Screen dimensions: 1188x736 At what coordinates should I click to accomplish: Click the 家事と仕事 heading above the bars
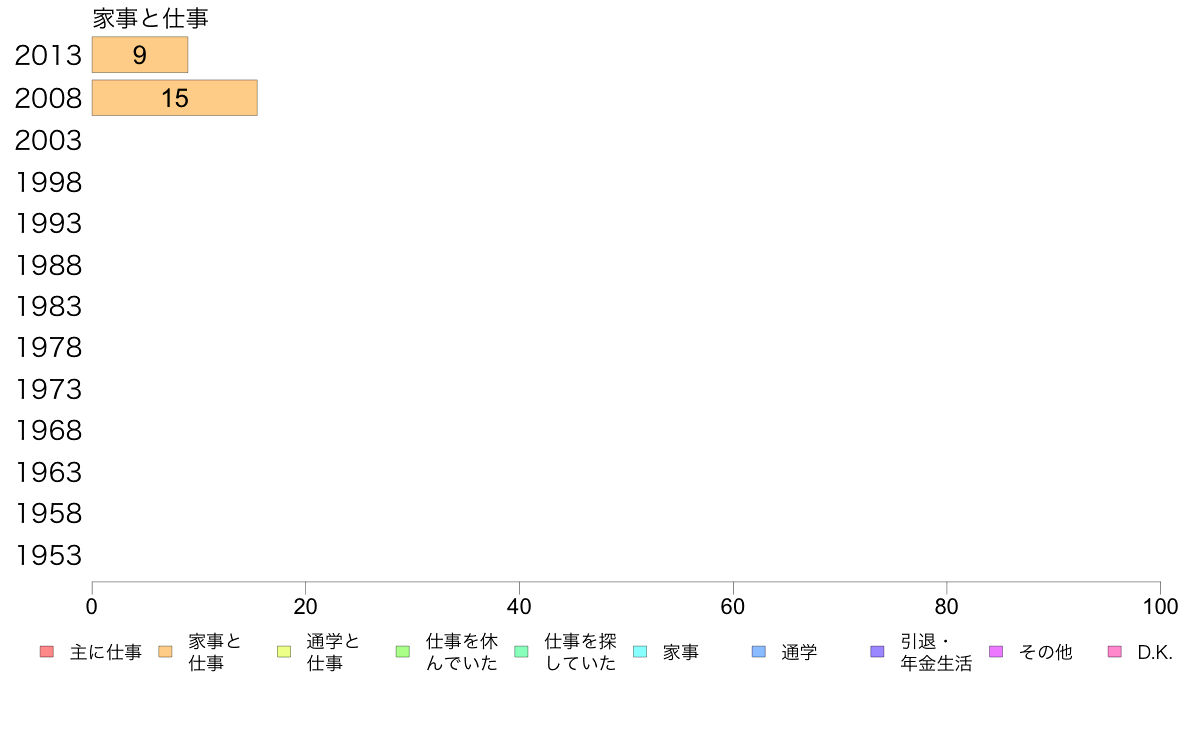click(x=150, y=18)
